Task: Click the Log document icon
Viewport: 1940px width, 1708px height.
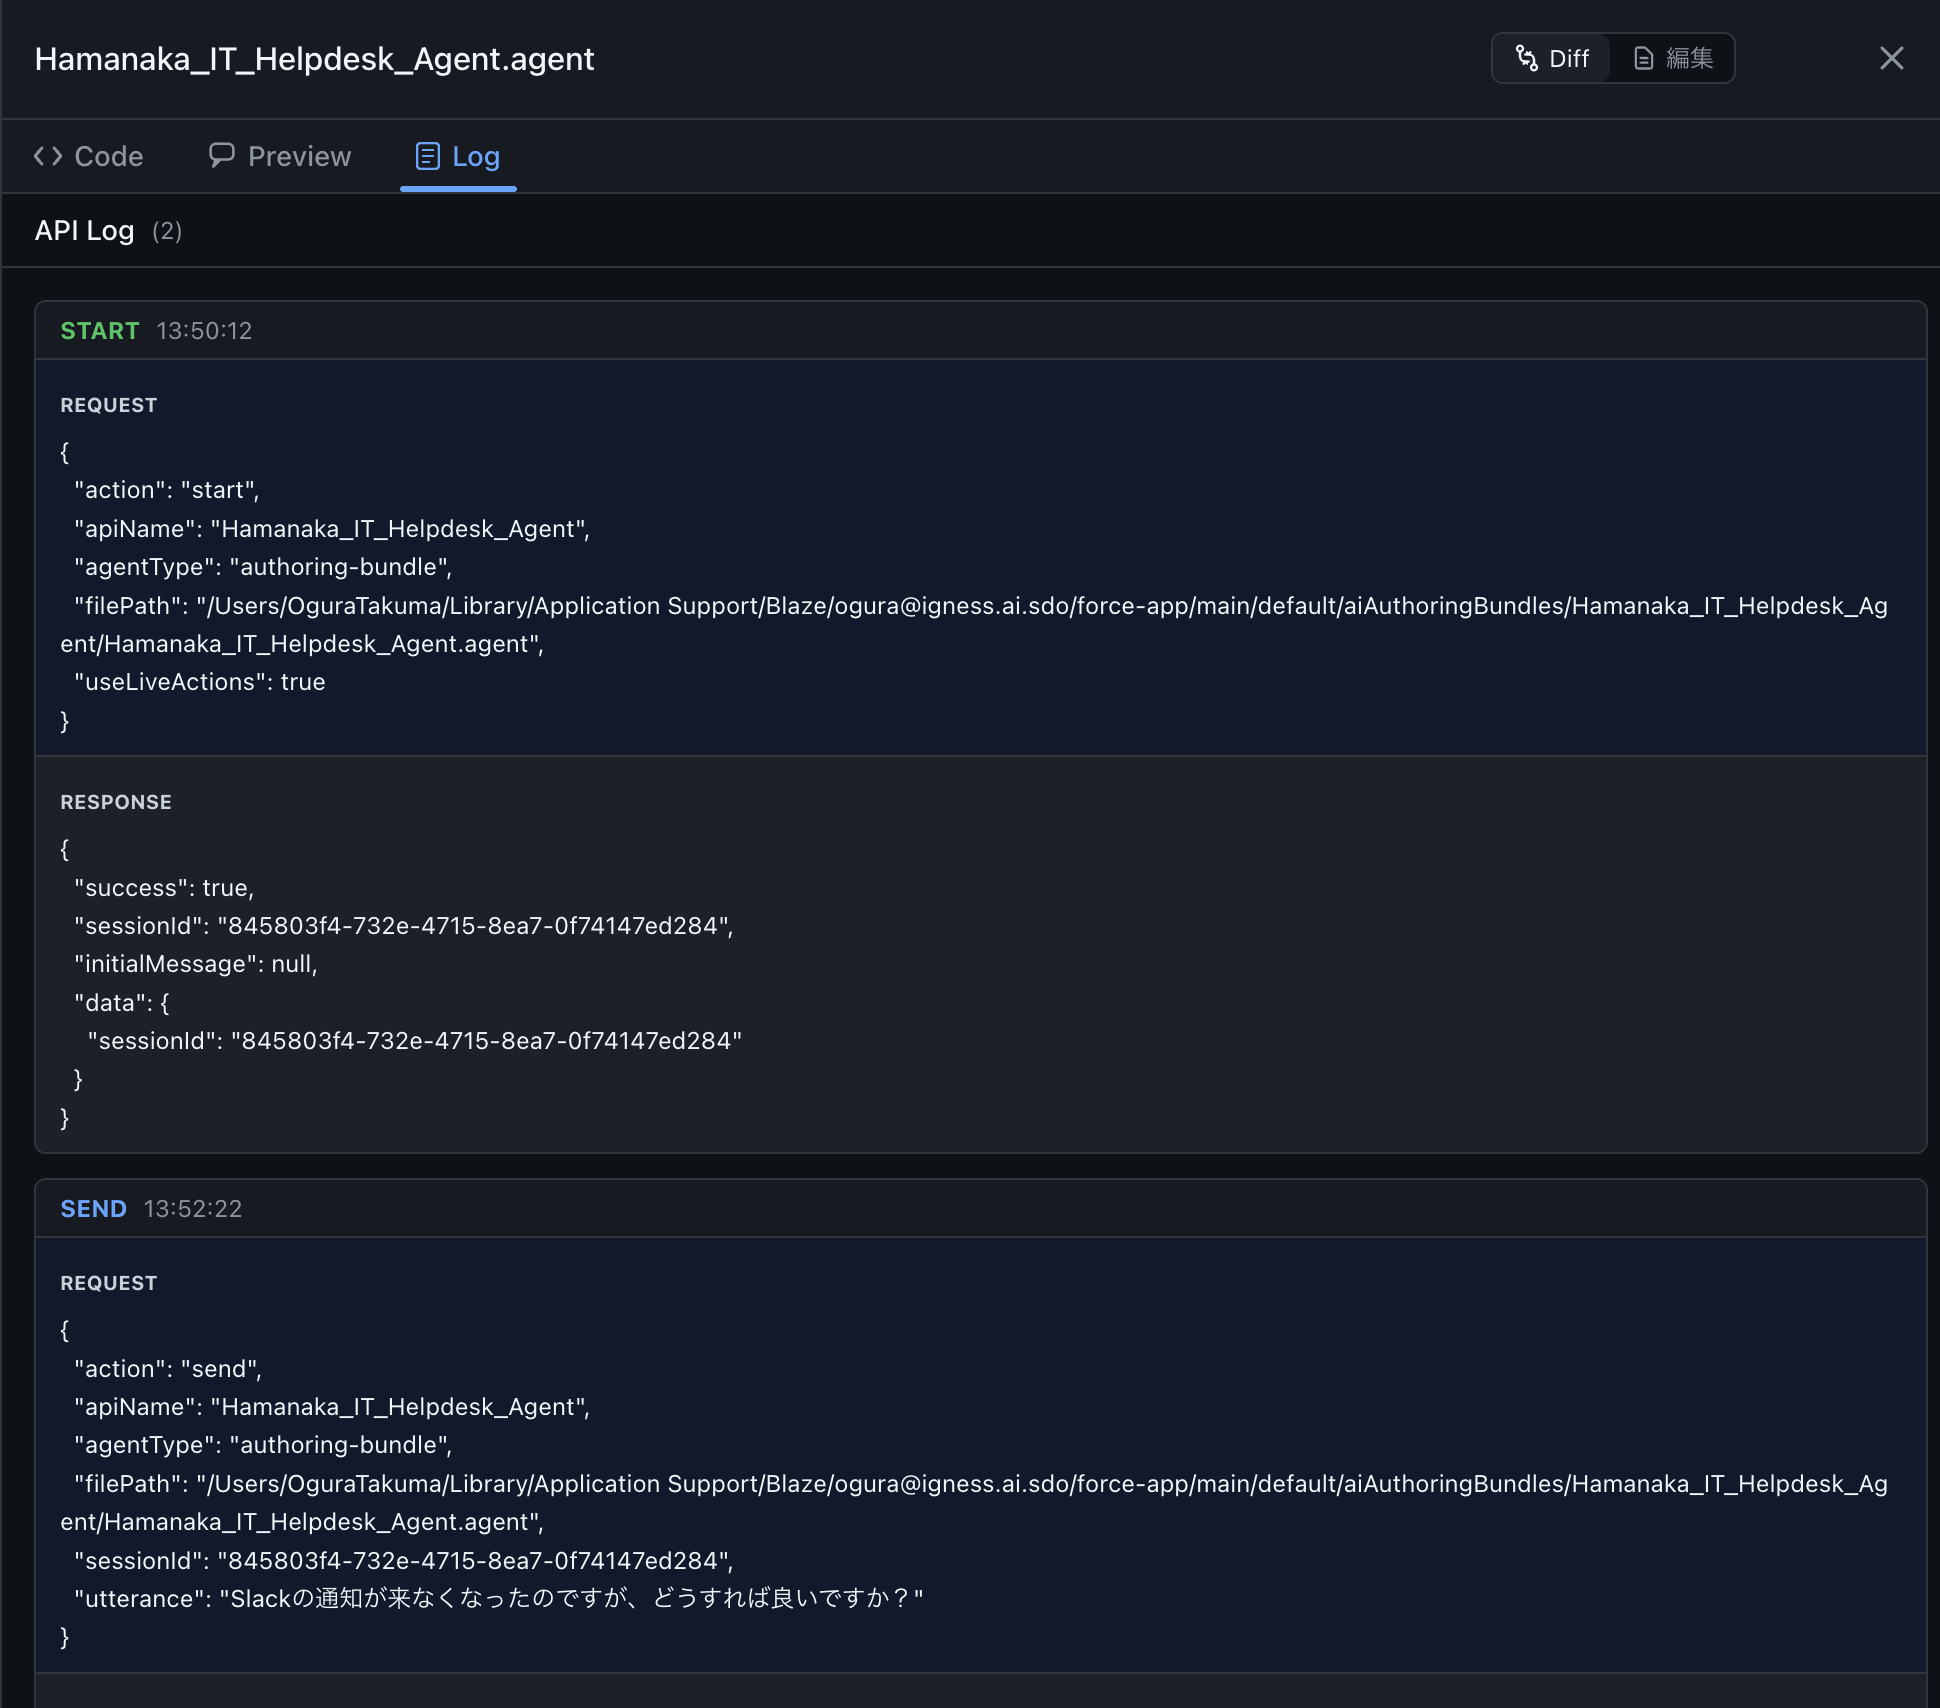Action: 428,156
